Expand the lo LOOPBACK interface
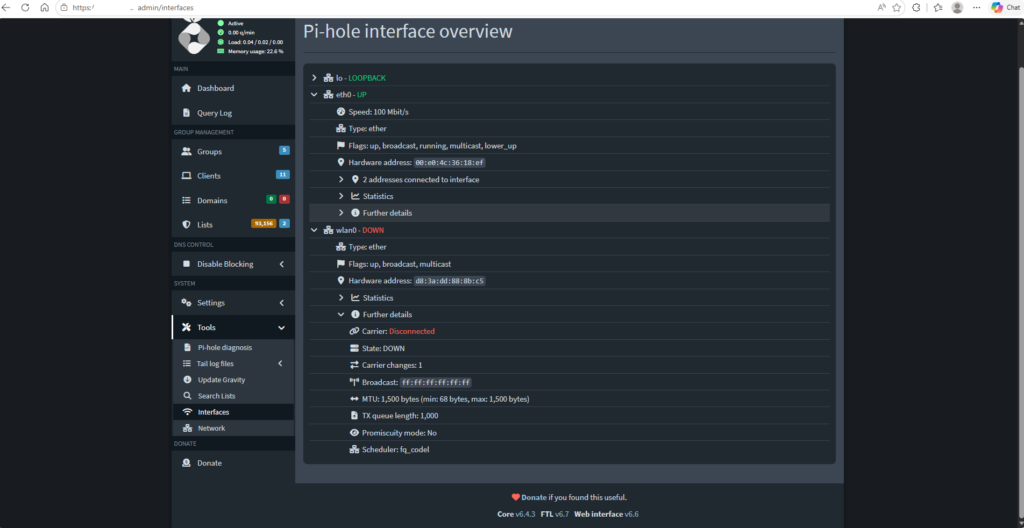Screen dimensions: 1024x528 [x=314, y=78]
